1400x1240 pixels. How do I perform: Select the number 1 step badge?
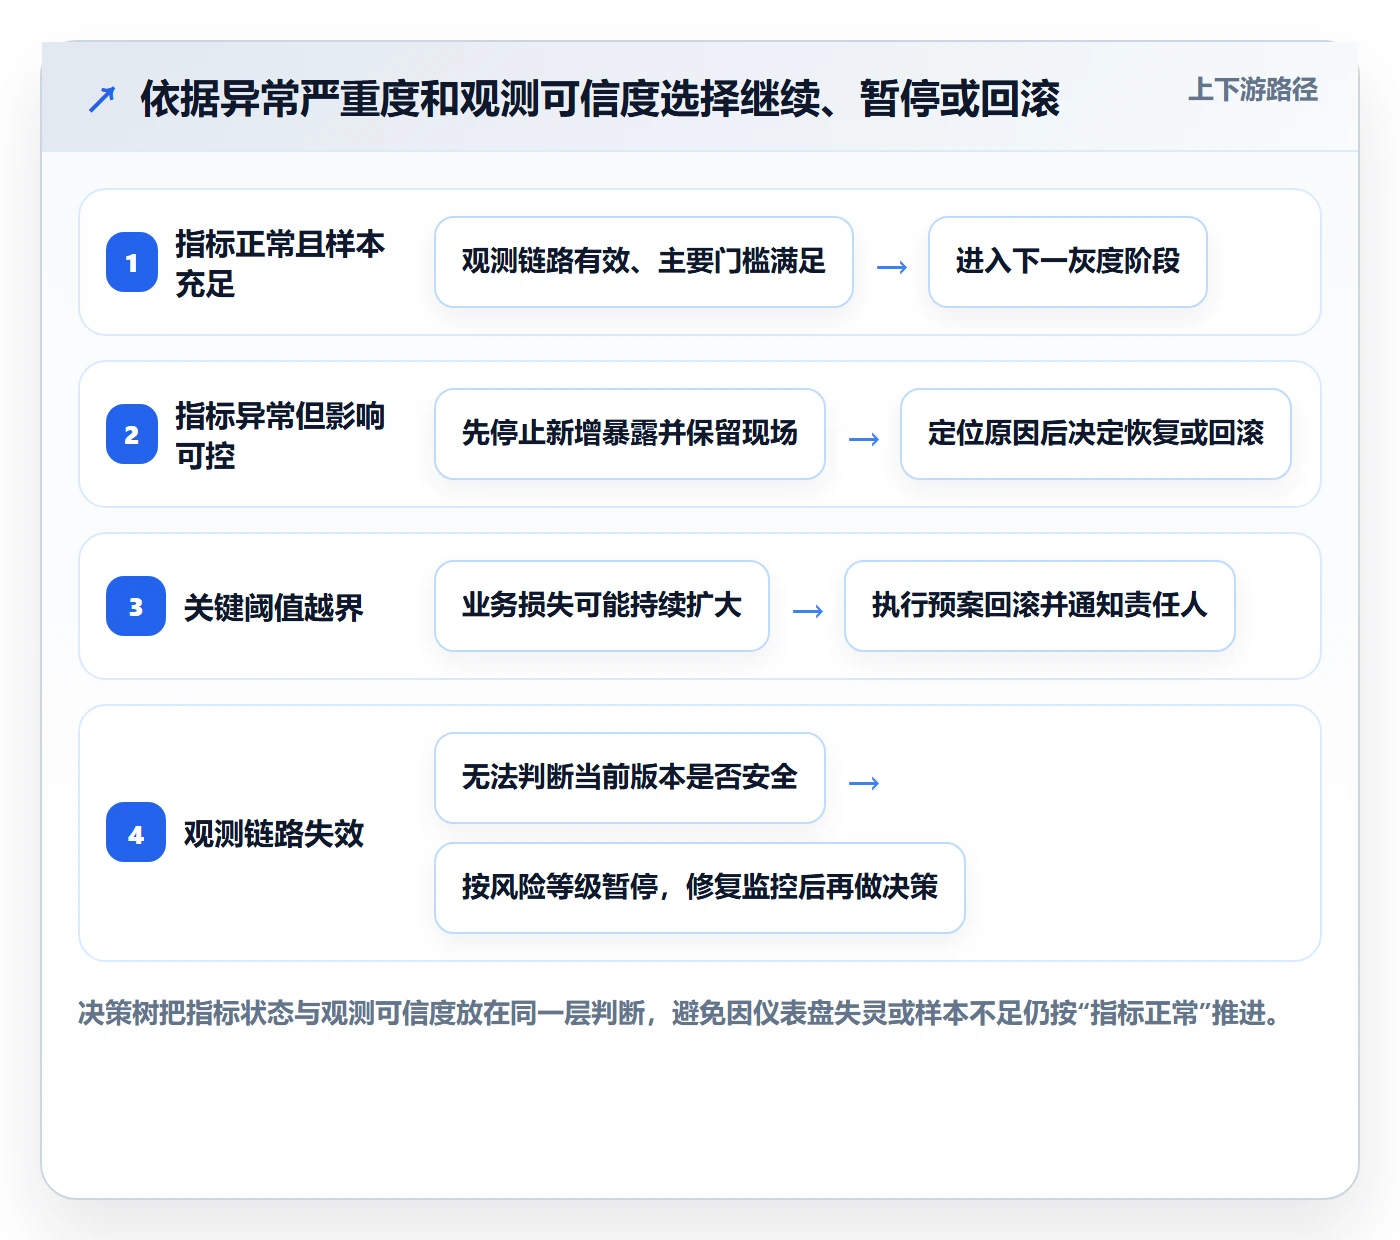[132, 262]
